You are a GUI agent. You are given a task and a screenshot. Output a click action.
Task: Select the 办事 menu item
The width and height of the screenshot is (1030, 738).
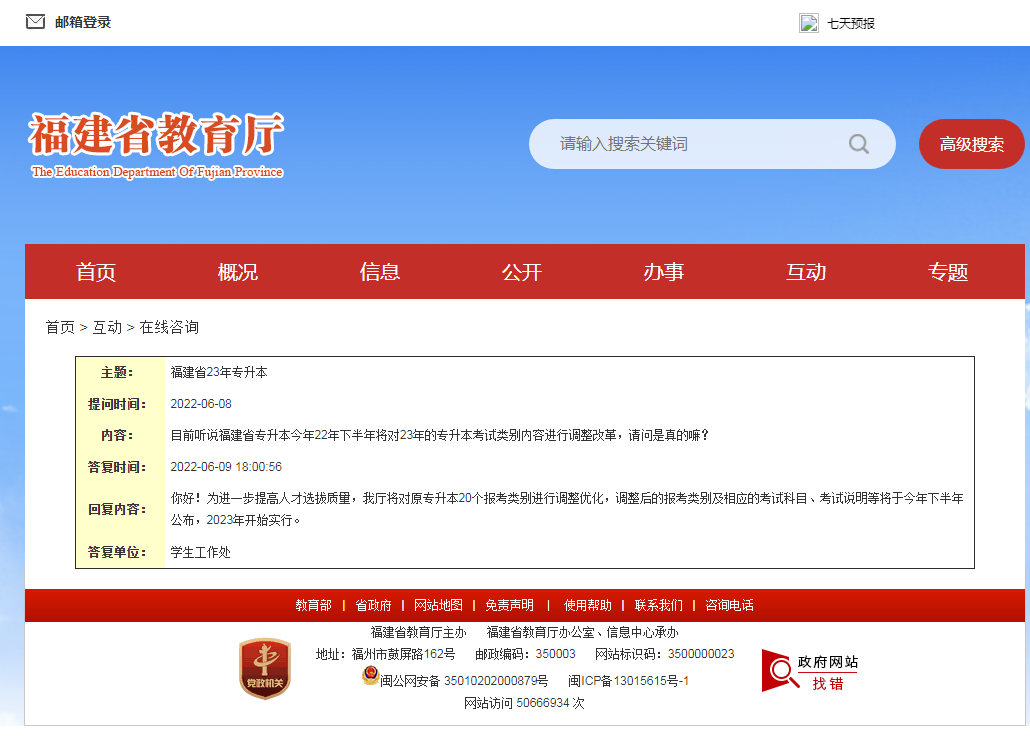point(663,271)
